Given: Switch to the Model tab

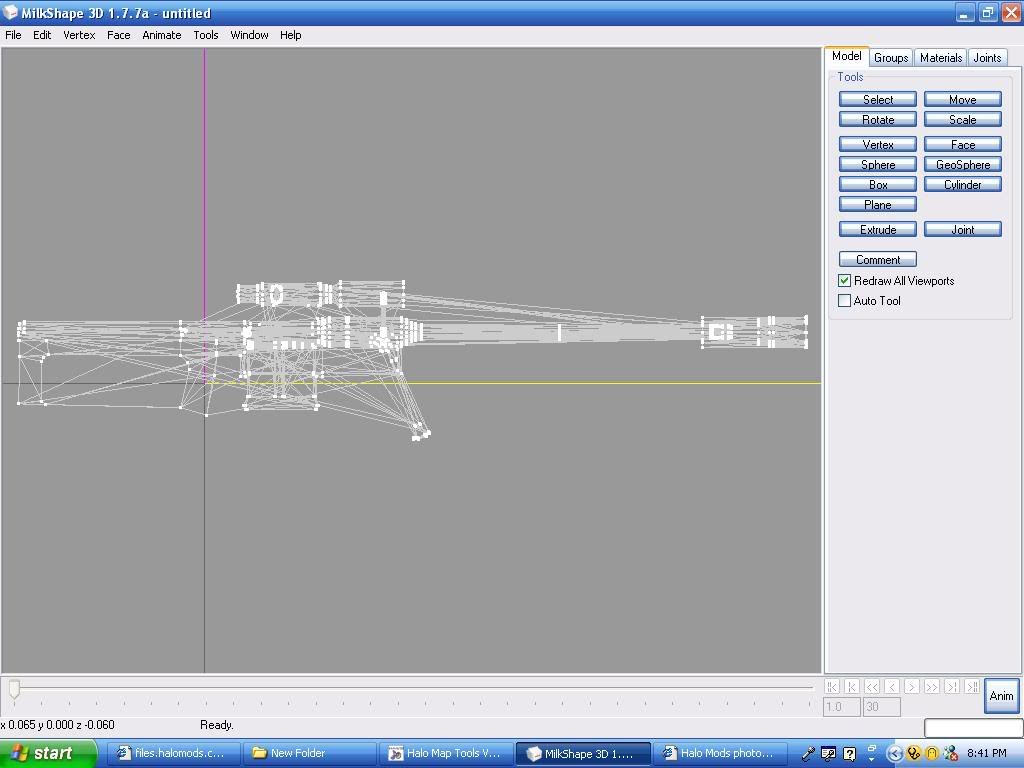Looking at the screenshot, I should point(846,56).
